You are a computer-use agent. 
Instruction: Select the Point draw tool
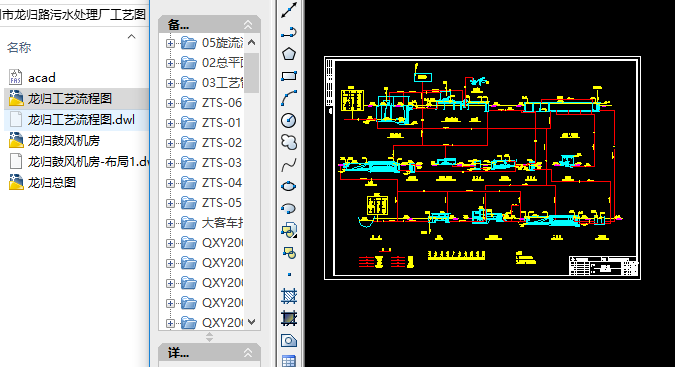click(289, 274)
